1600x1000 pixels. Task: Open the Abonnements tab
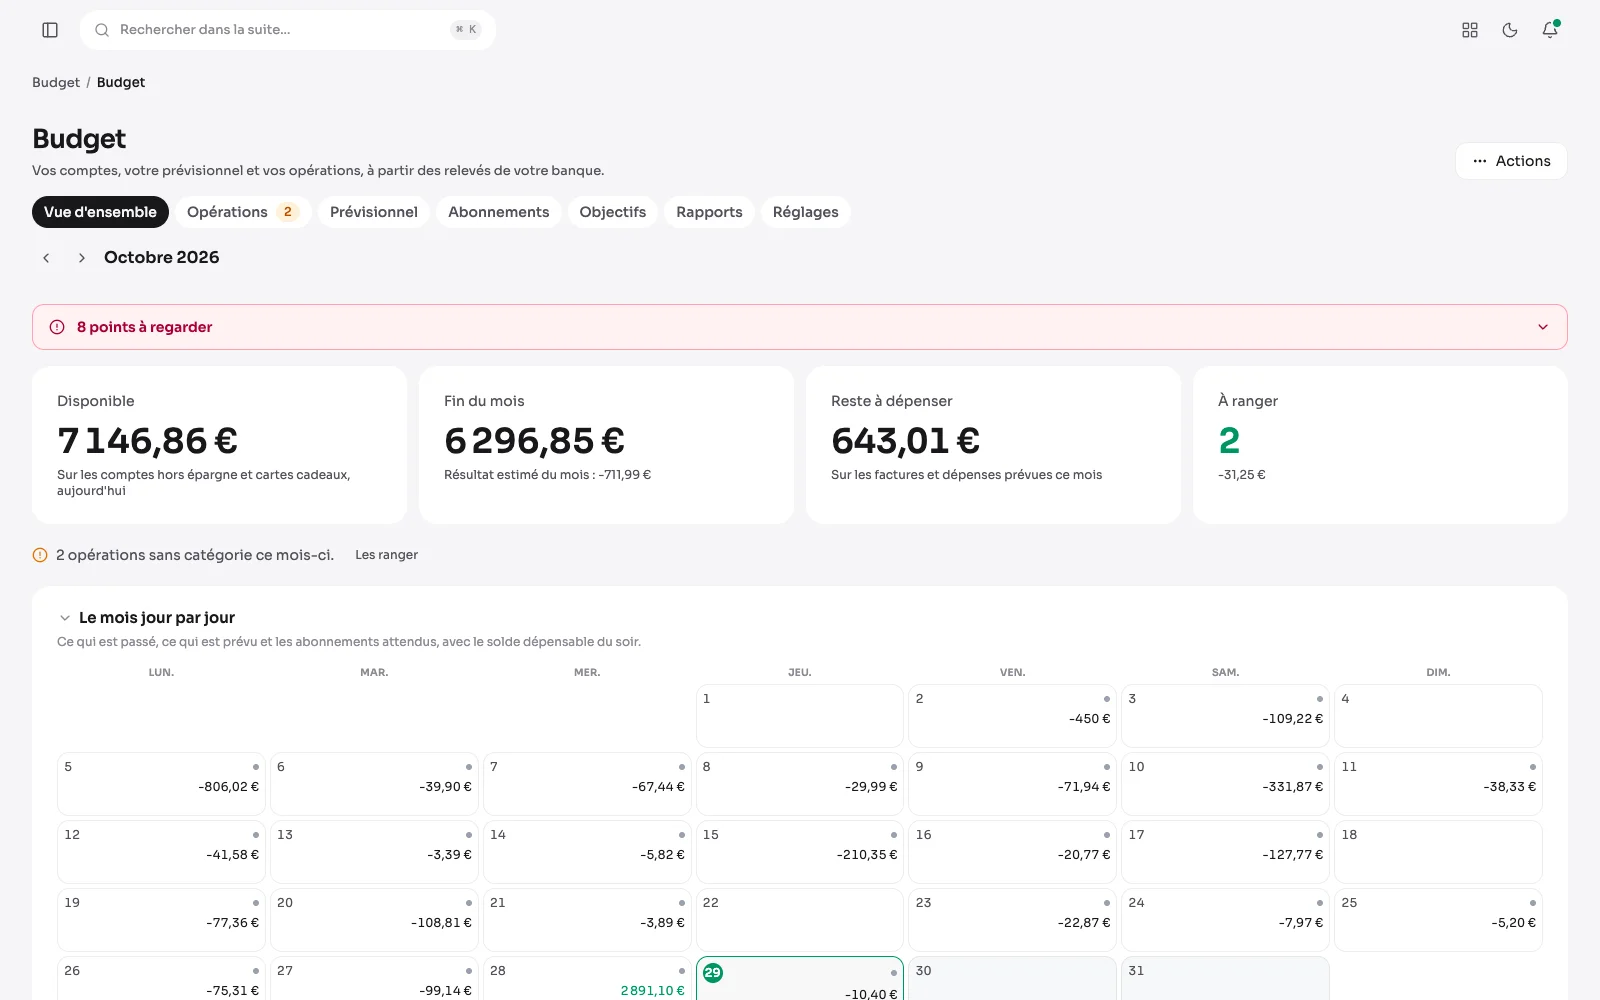point(499,212)
